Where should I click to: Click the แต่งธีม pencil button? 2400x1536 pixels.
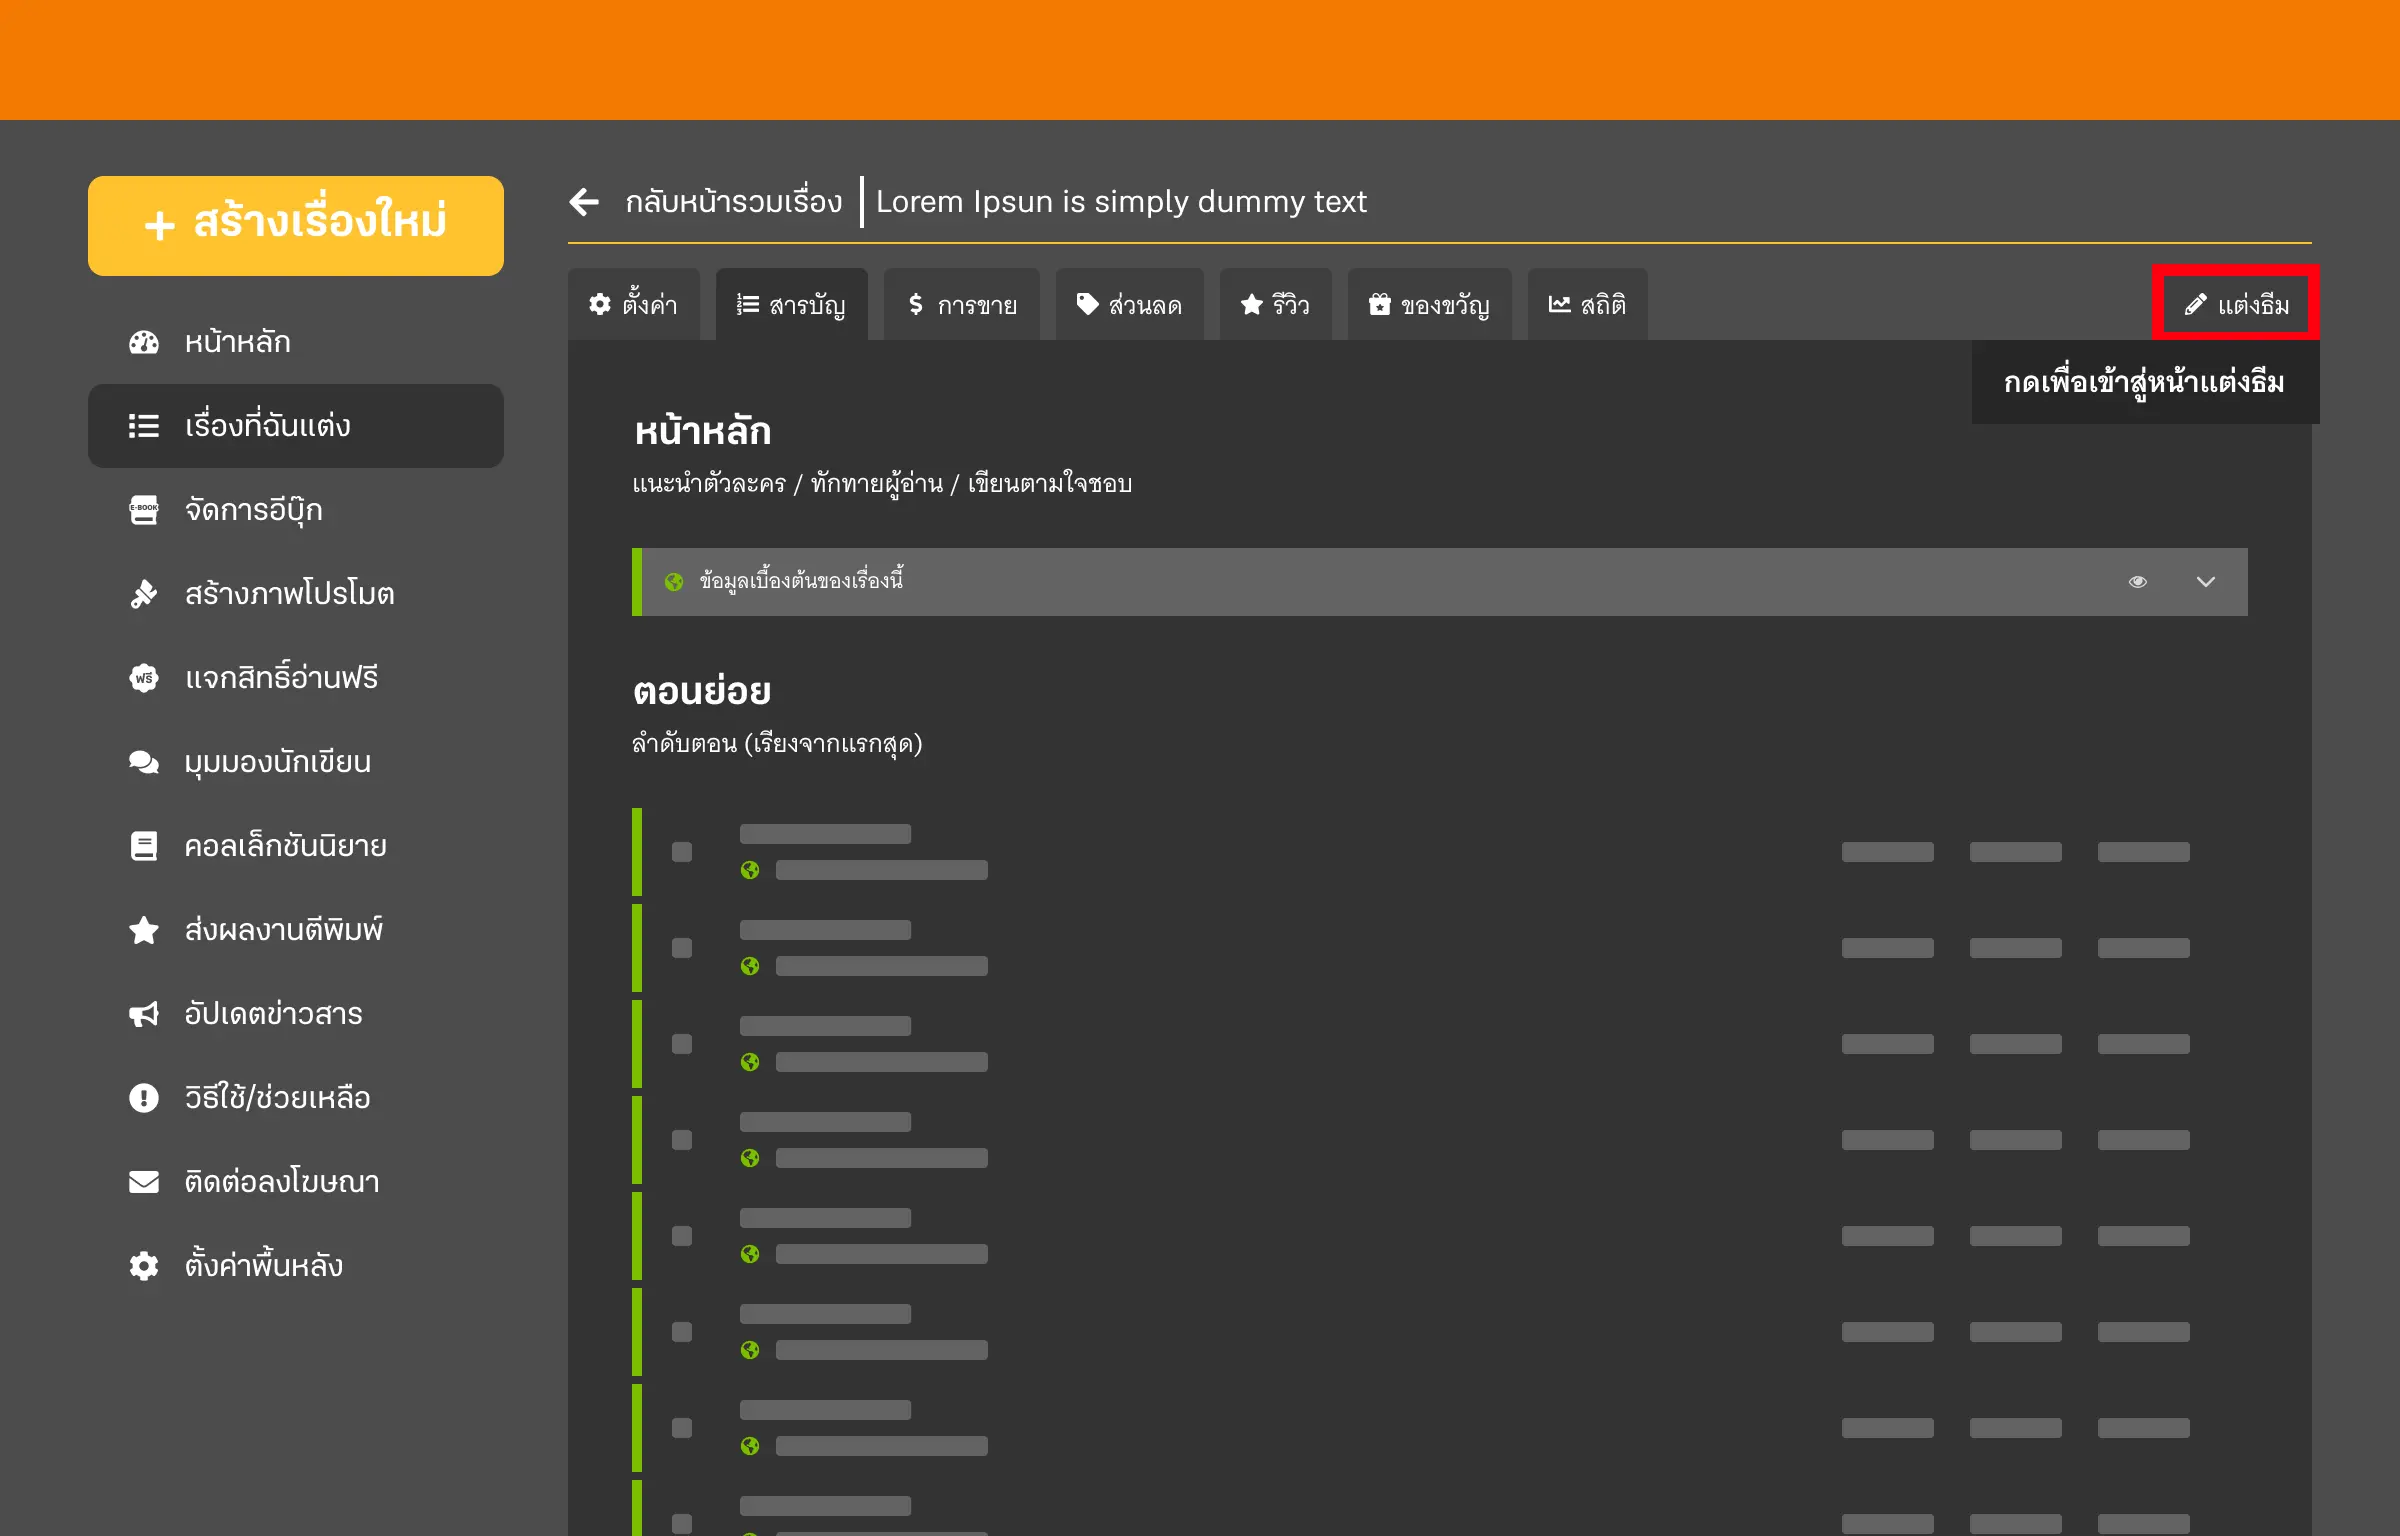coord(2236,304)
